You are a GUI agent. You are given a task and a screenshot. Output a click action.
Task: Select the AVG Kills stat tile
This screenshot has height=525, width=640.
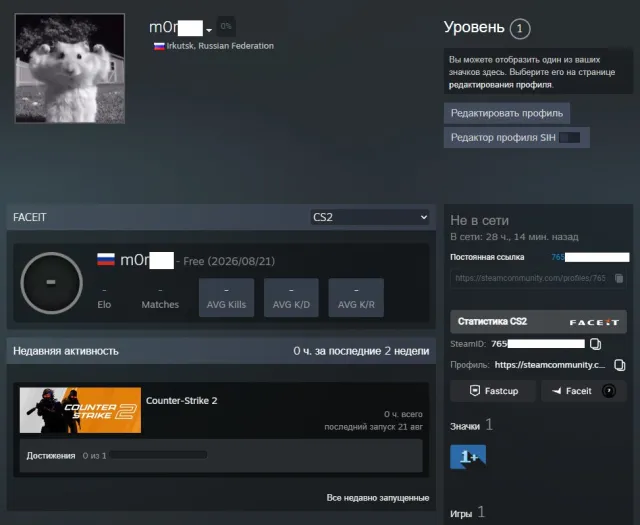tap(227, 298)
